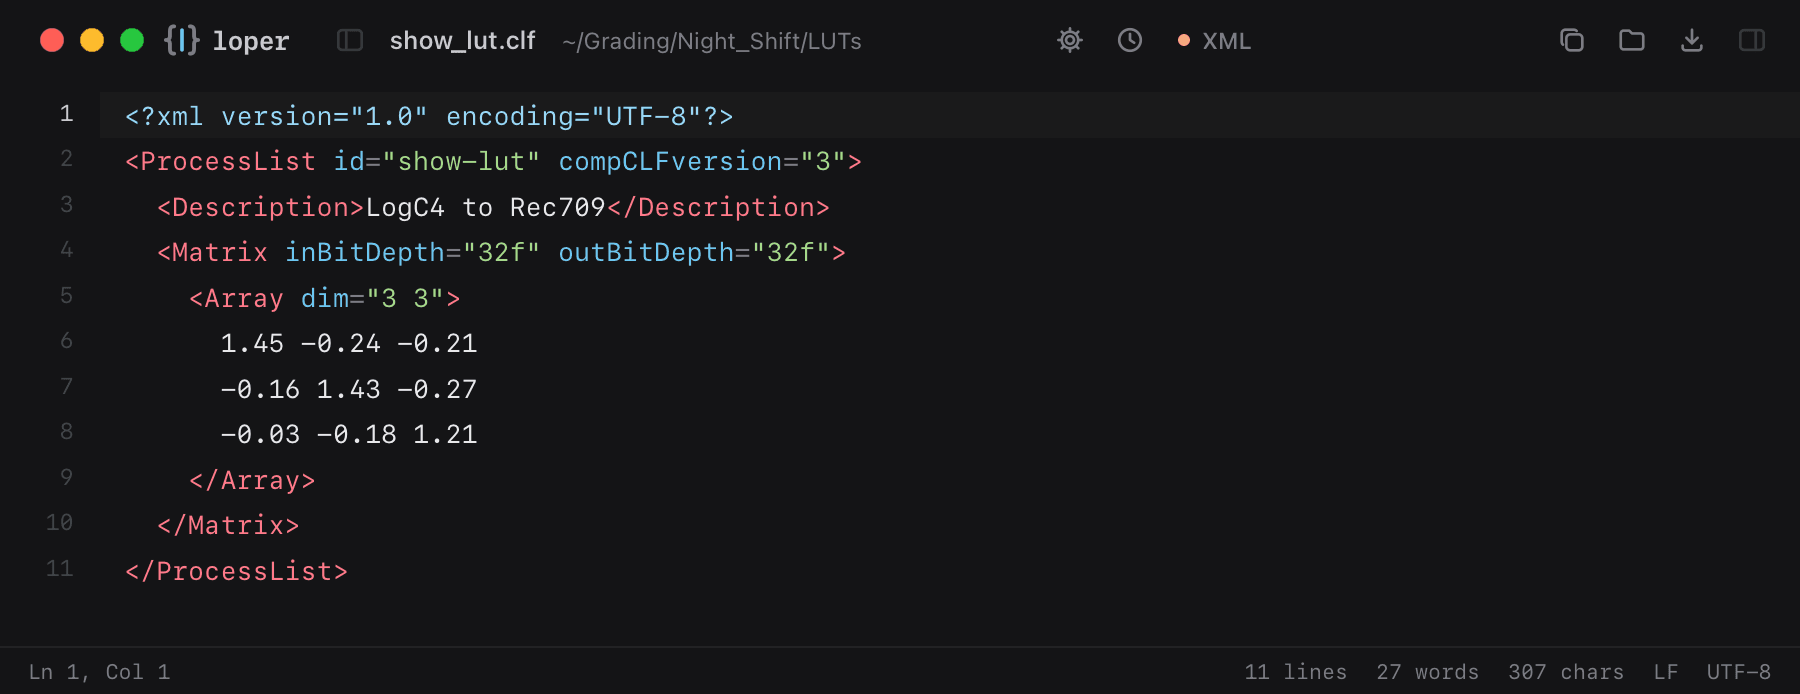The width and height of the screenshot is (1800, 694).
Task: Change LF line ending setting
Action: click(1666, 672)
